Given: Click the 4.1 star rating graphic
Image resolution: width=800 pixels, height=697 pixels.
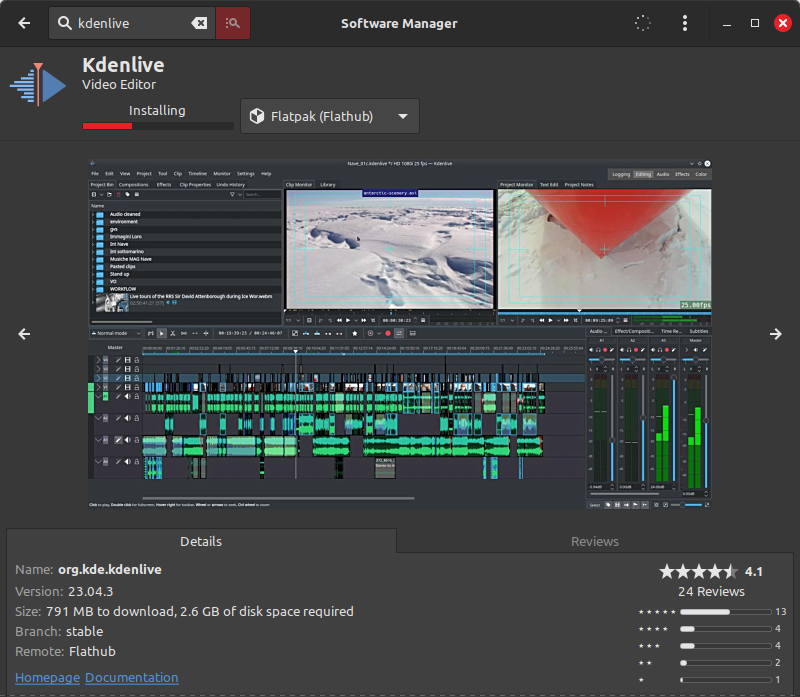Looking at the screenshot, I should pyautogui.click(x=698, y=571).
